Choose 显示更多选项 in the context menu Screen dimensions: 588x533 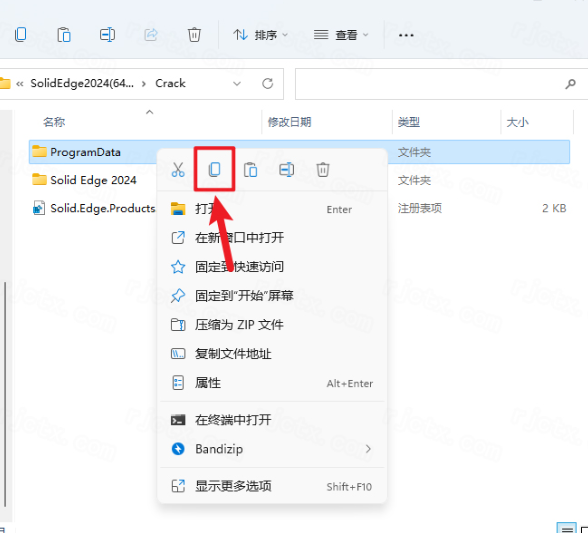(x=272, y=486)
